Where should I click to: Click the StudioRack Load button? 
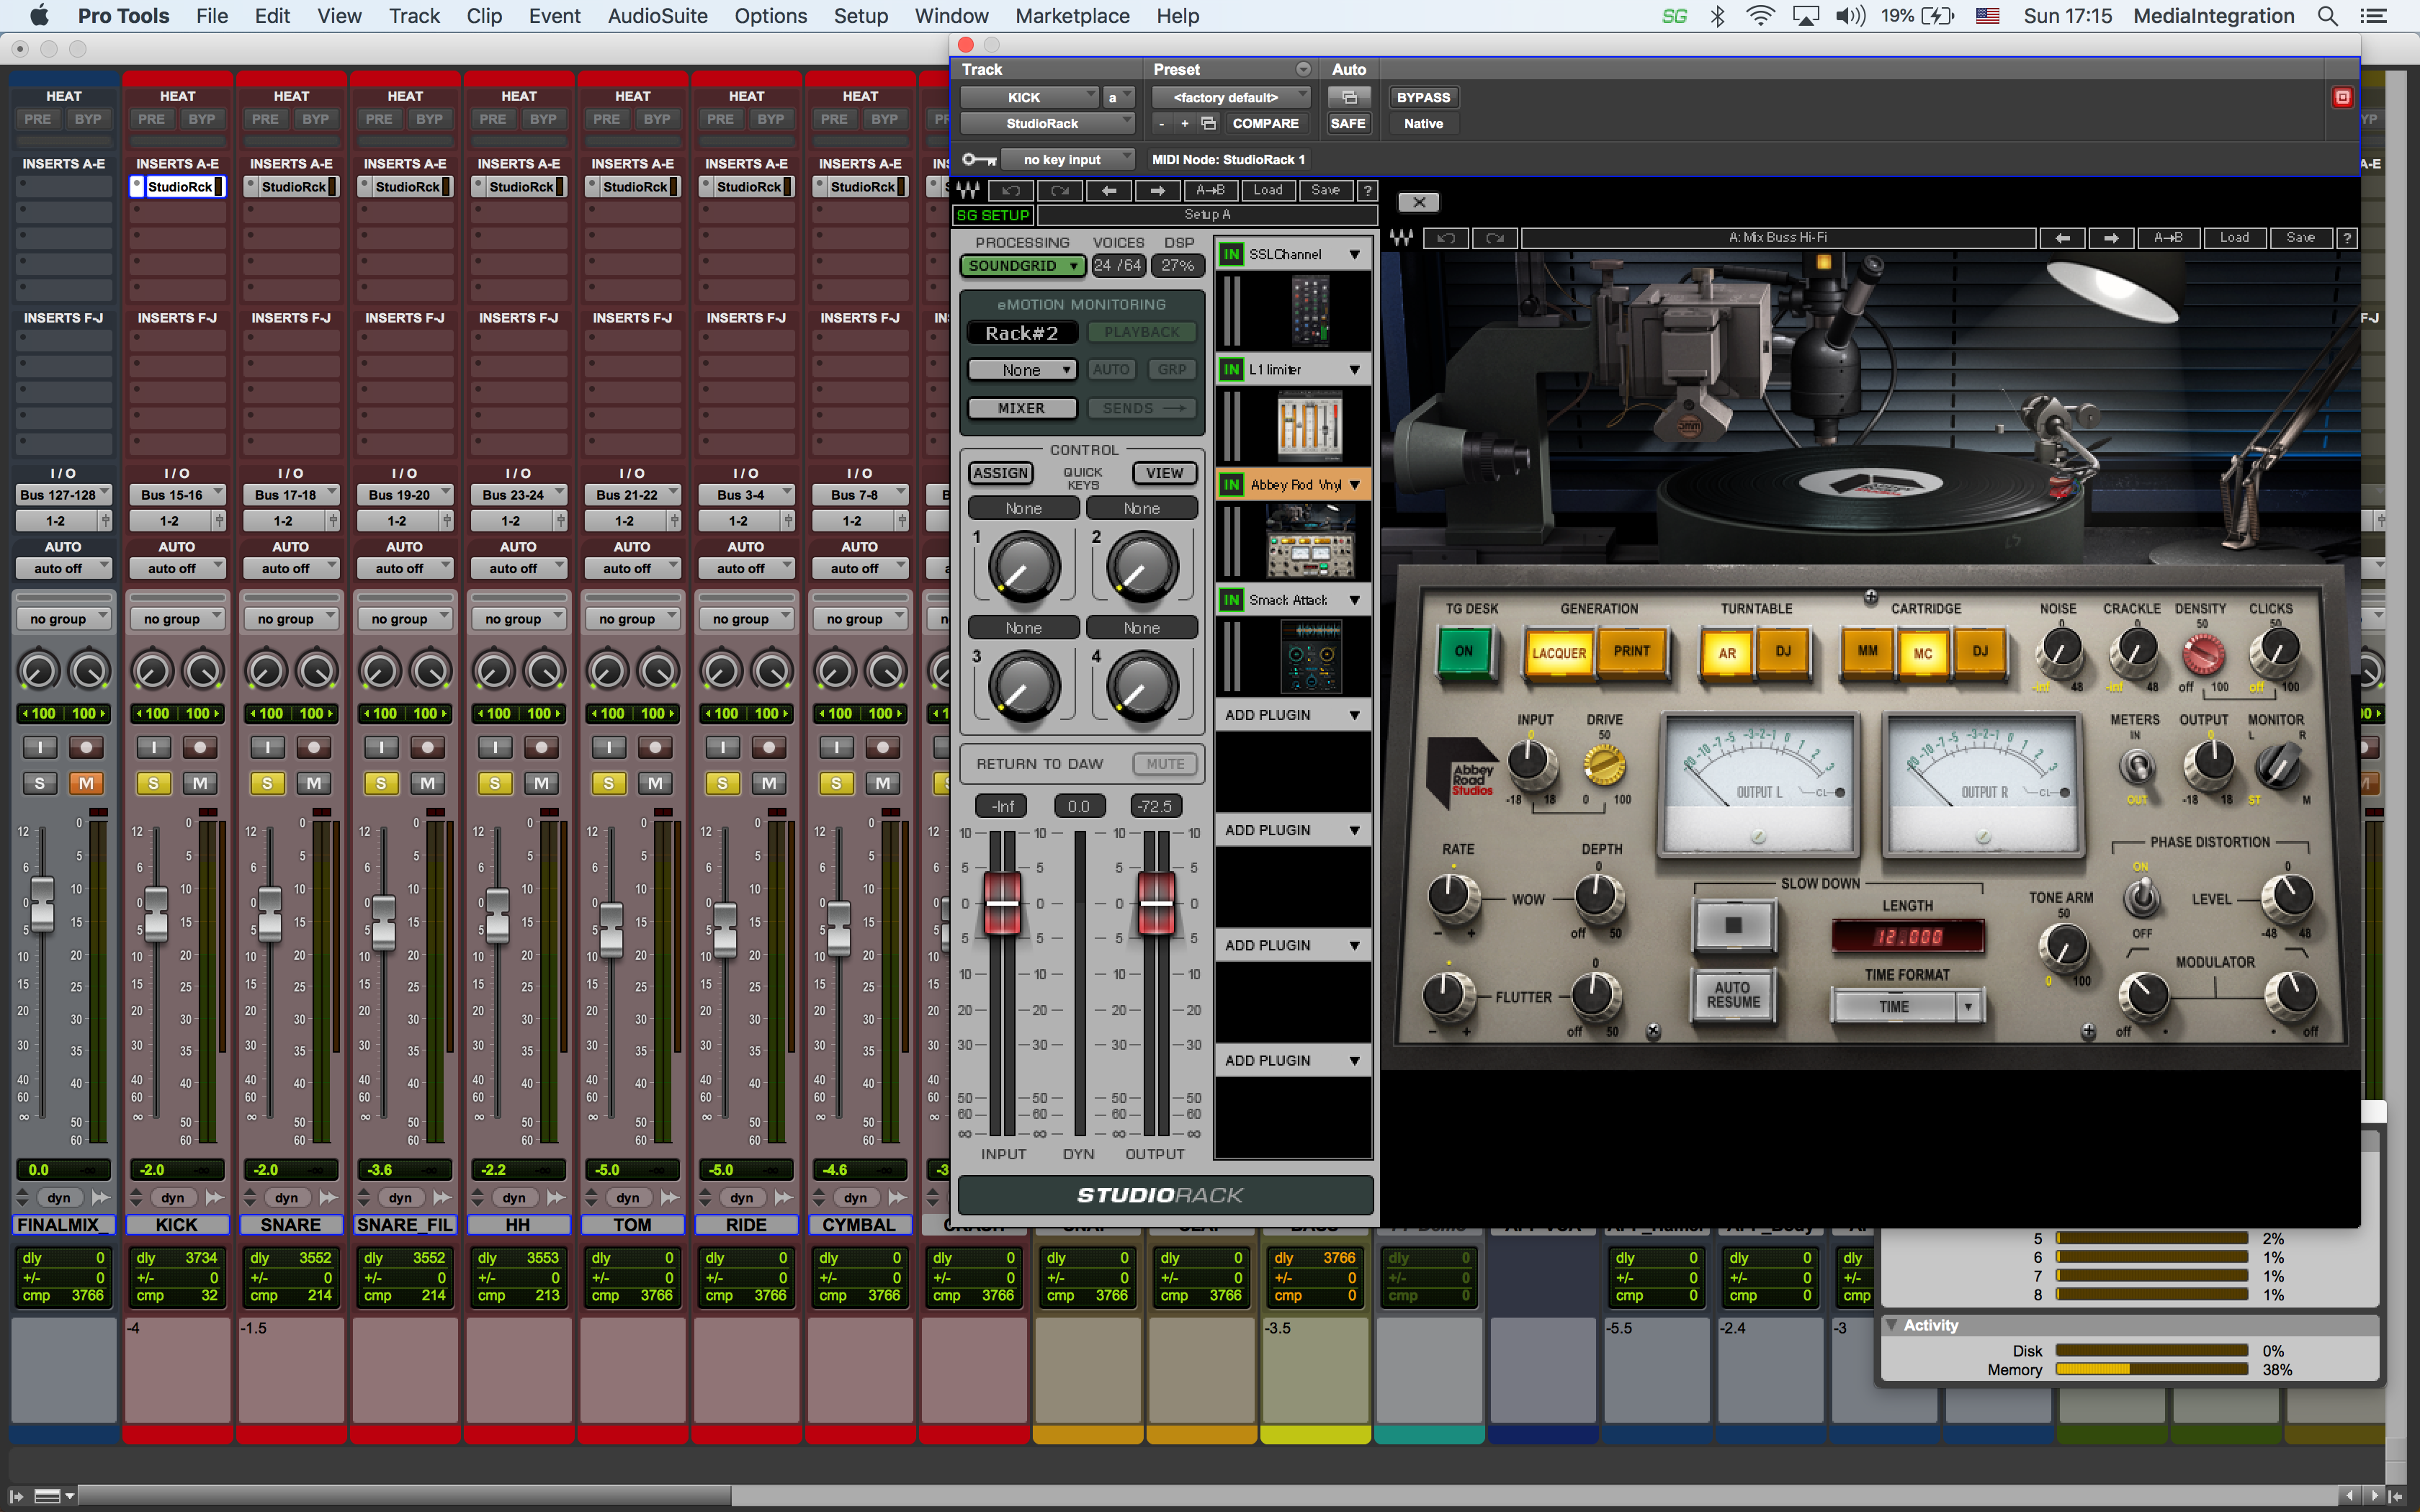click(x=1267, y=190)
